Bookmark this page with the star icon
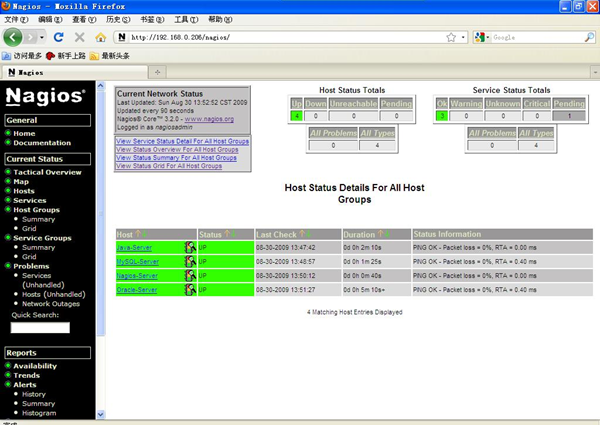 (x=451, y=37)
